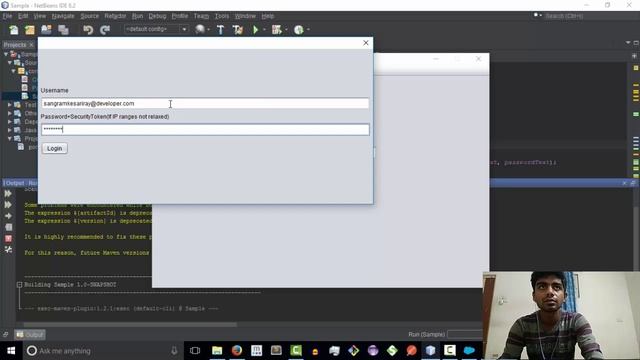The width and height of the screenshot is (640, 360).
Task: Click Clean and Build hammer-broom icon
Action: pyautogui.click(x=238, y=30)
